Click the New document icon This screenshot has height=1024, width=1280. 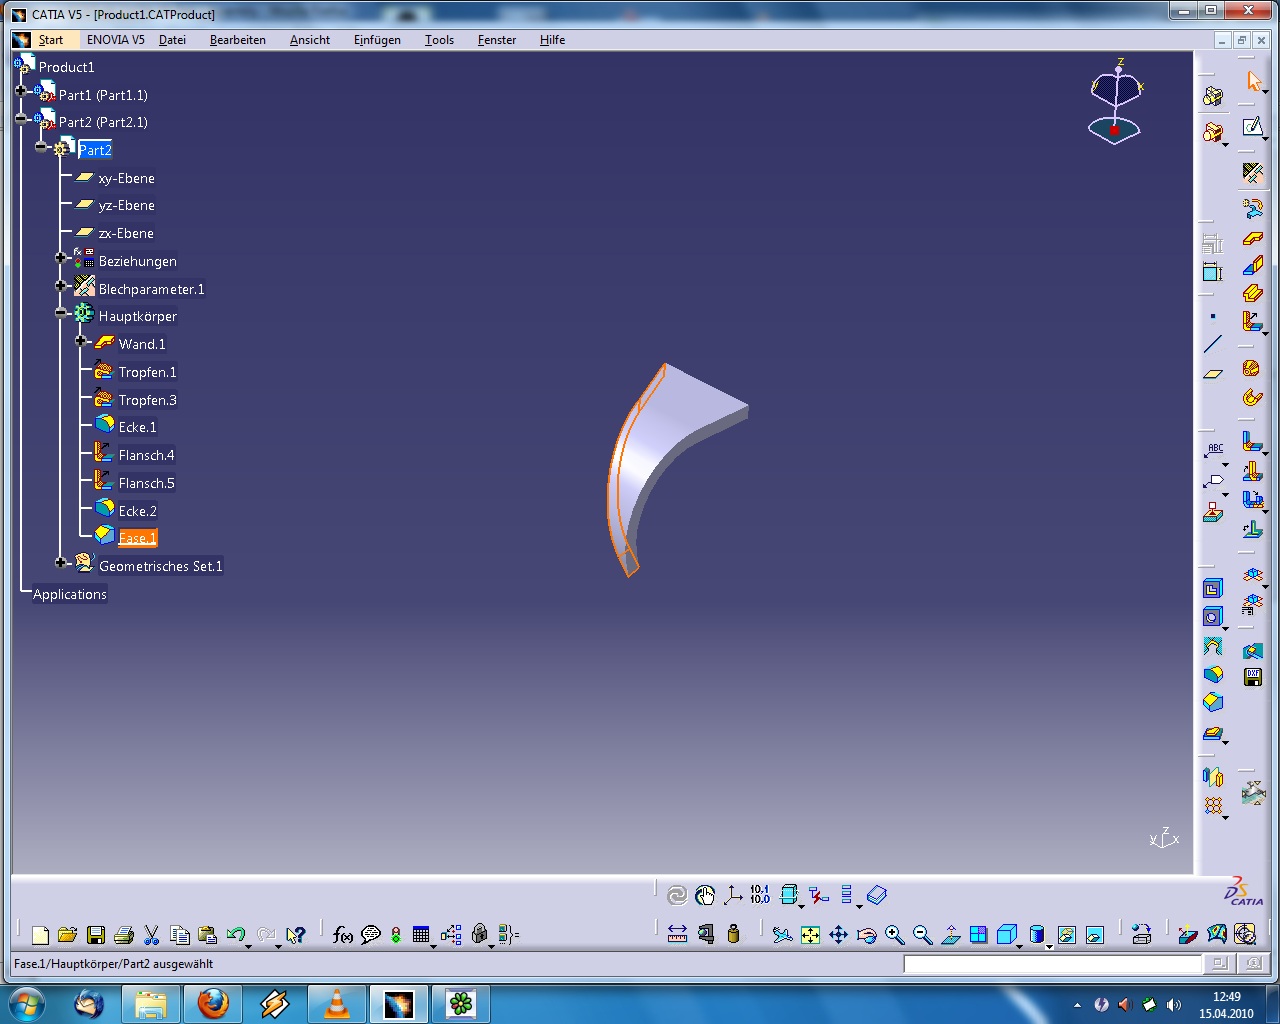[x=40, y=935]
